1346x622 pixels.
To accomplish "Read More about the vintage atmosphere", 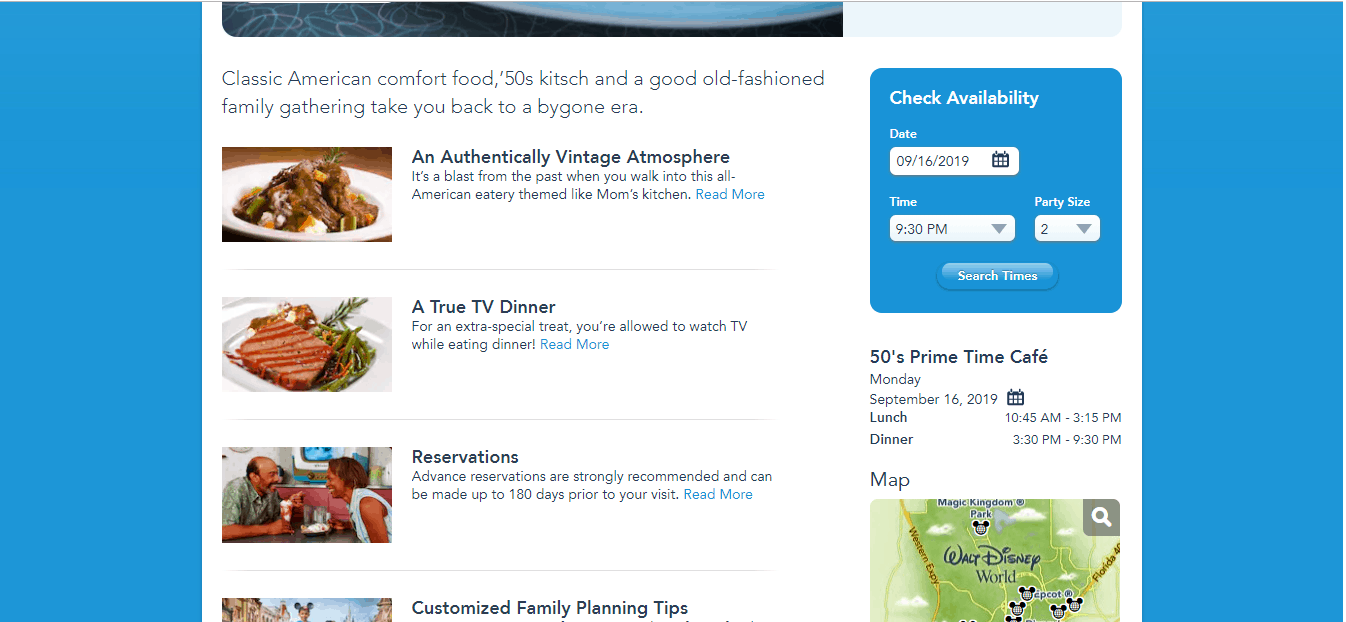I will coord(730,194).
